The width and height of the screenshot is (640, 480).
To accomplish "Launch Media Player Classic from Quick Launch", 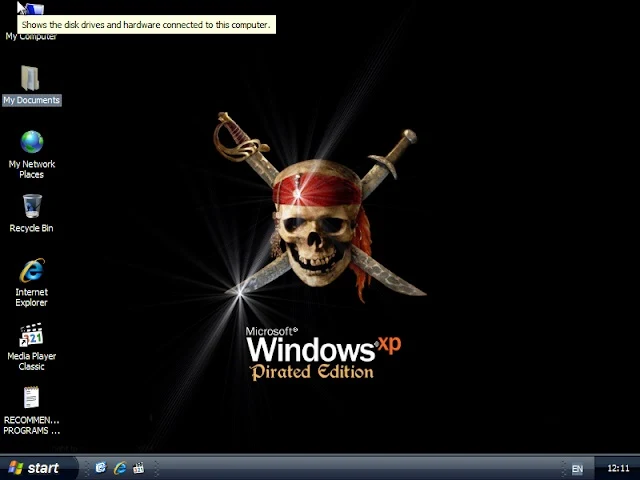I will pos(139,468).
